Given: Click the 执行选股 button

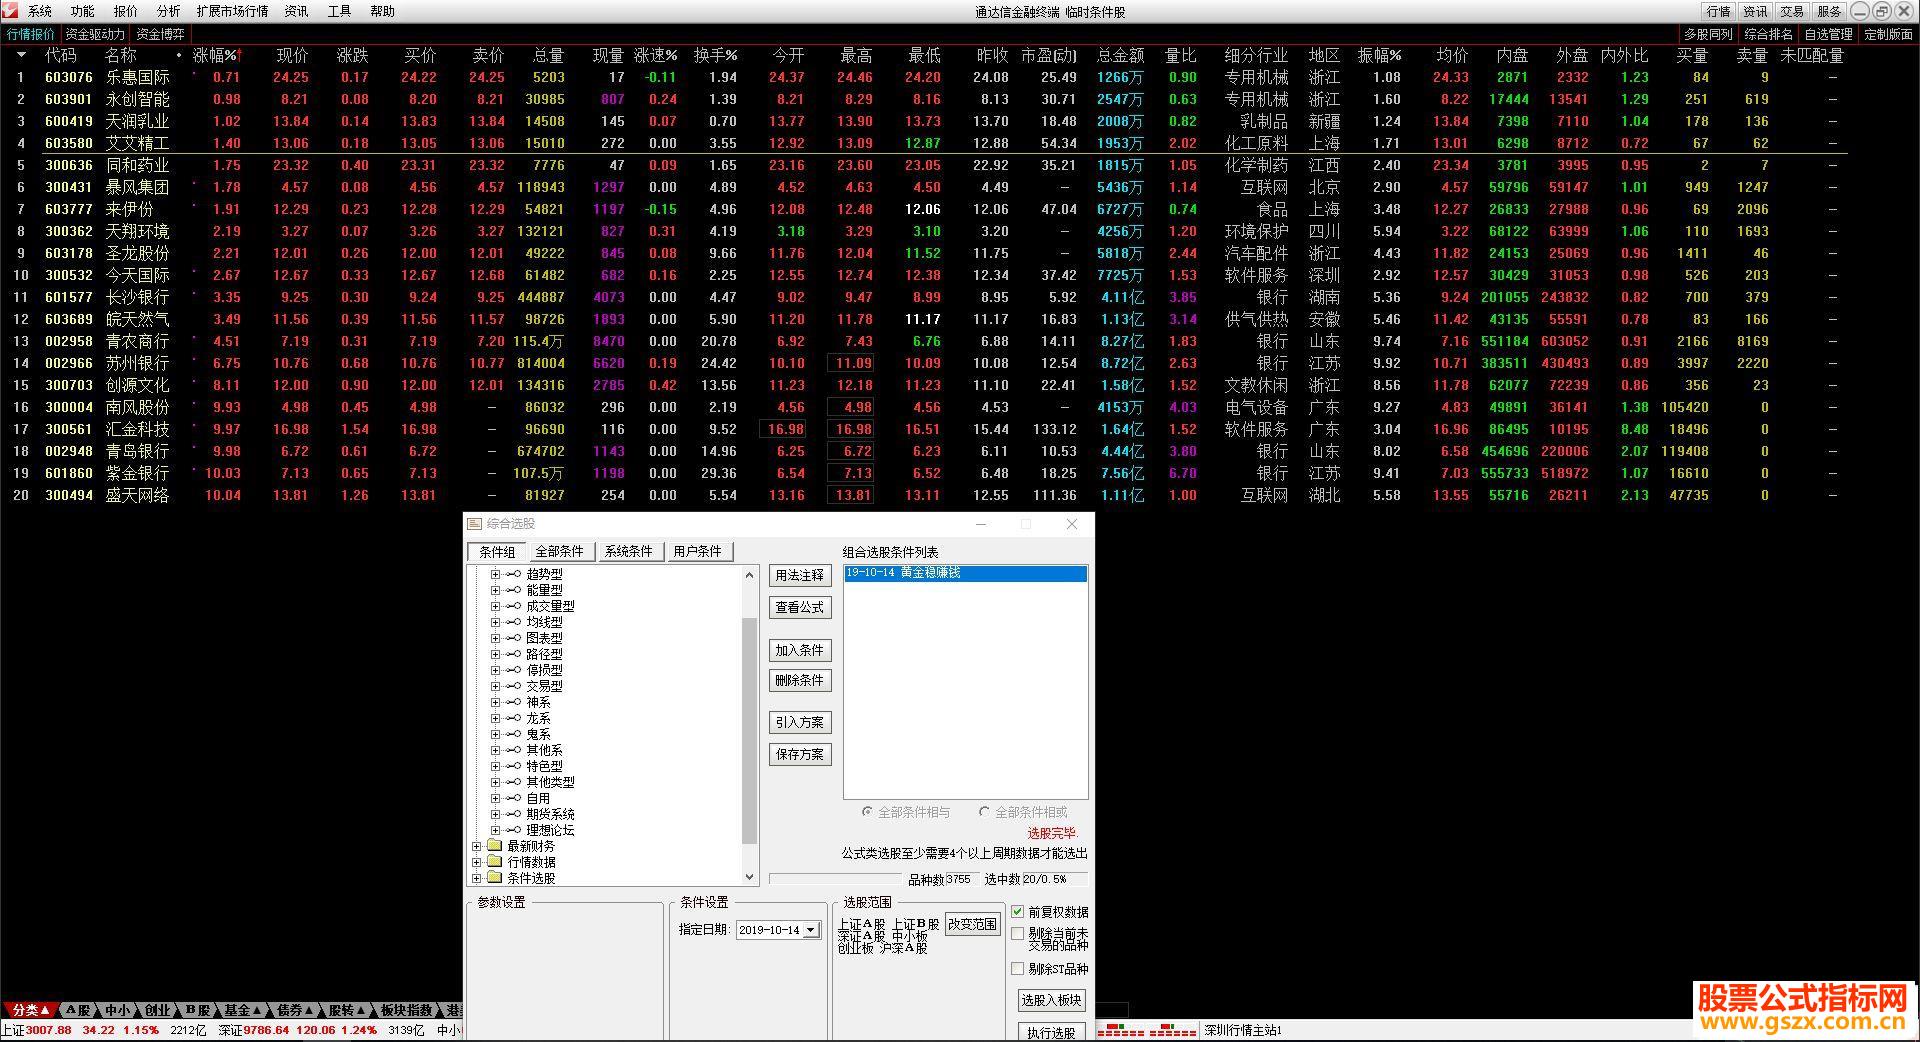Looking at the screenshot, I should click(1052, 1032).
